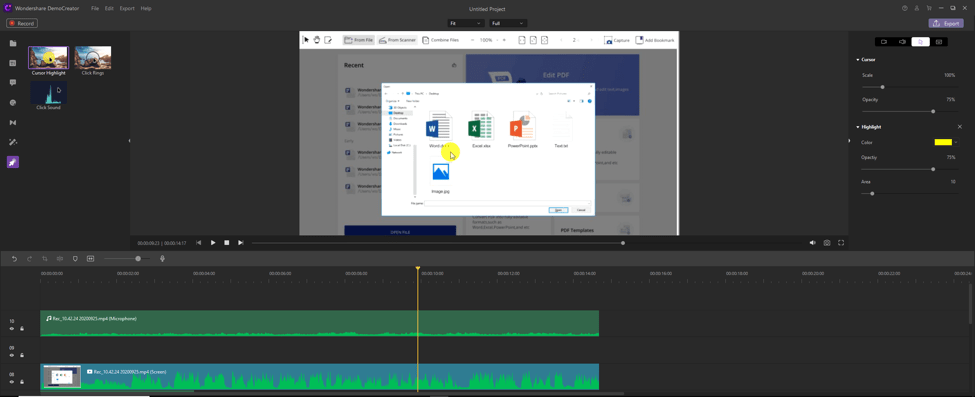The image size is (975, 397).
Task: Toggle visibility of track 08
Action: [12, 381]
